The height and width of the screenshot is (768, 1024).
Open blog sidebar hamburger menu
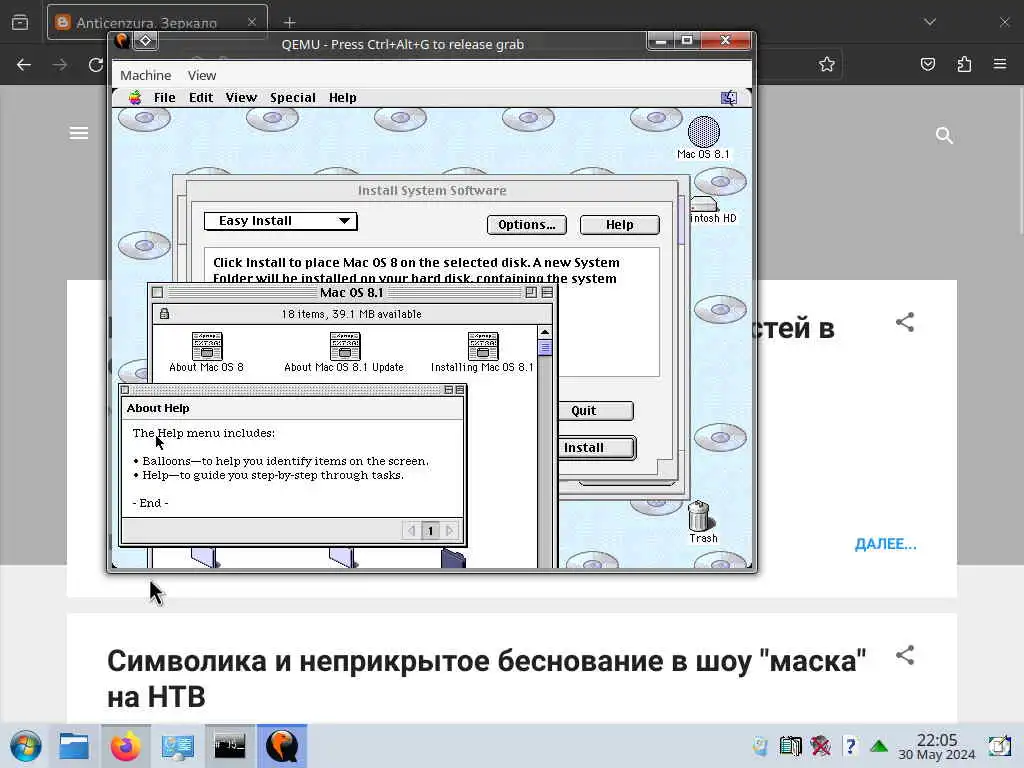(79, 133)
